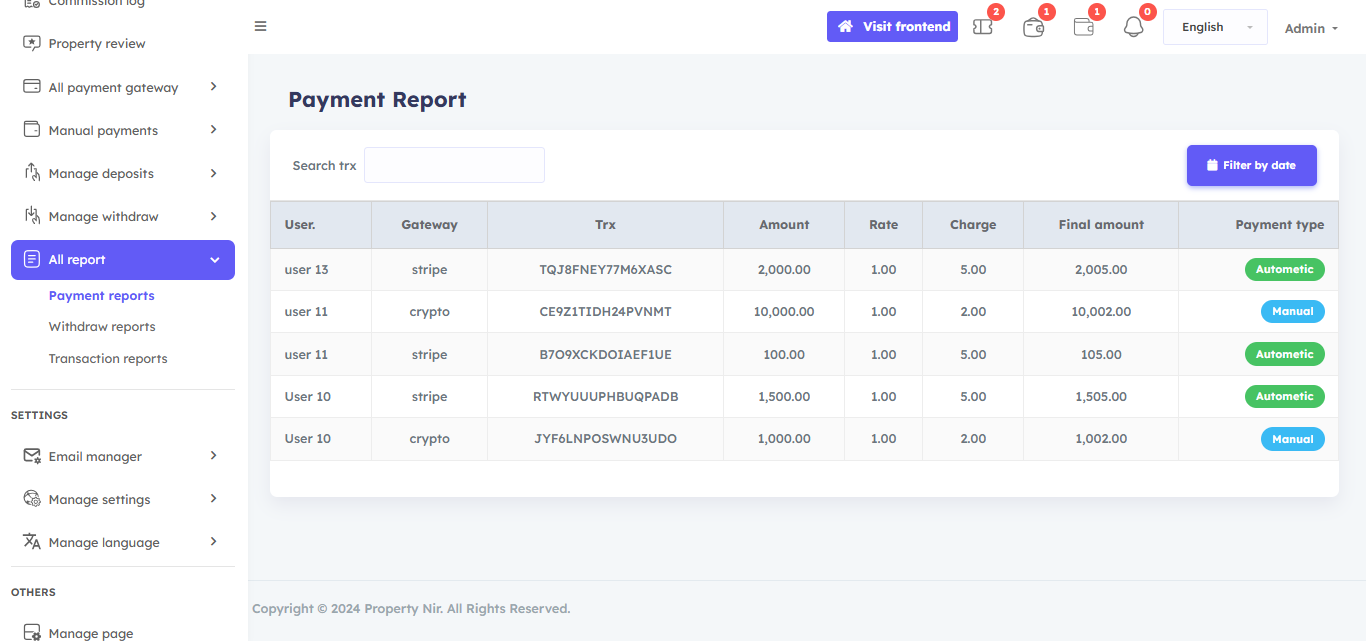The width and height of the screenshot is (1366, 641).
Task: Click the Manage deposits icon
Action: [32, 173]
